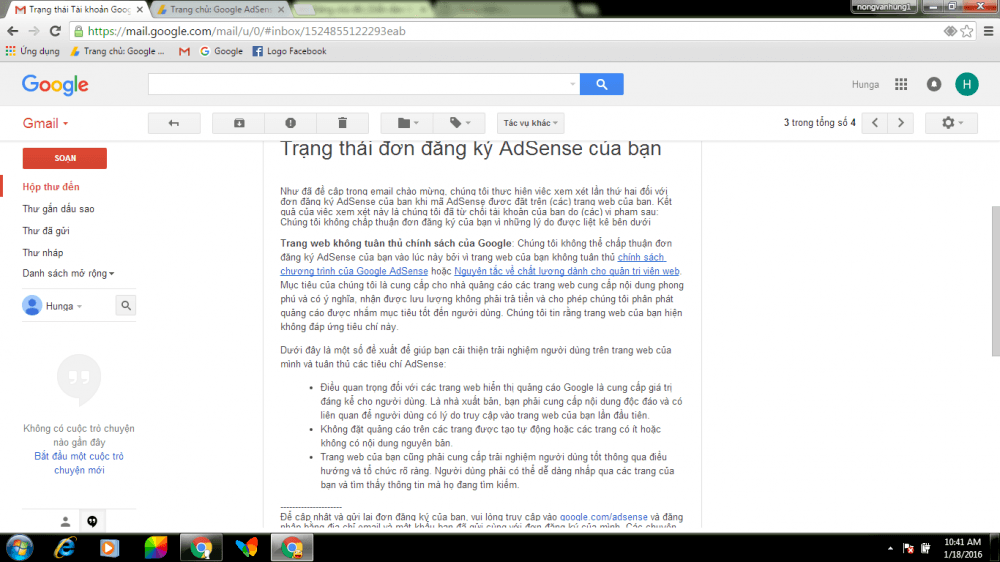Open Trang chủ Google bookmark
Viewport: 1000px width, 562px height.
tap(117, 51)
